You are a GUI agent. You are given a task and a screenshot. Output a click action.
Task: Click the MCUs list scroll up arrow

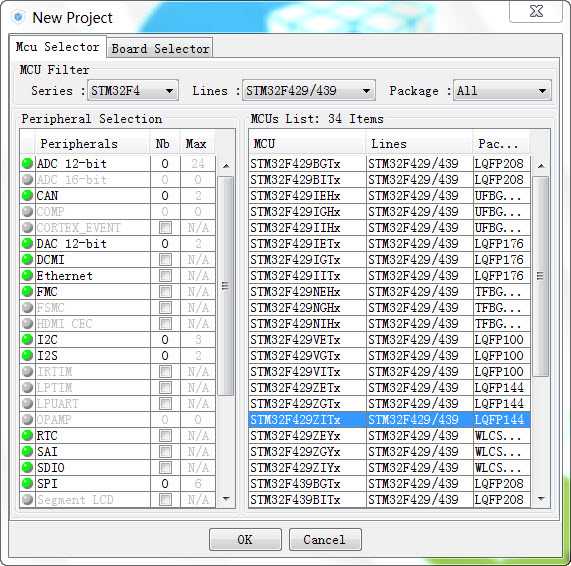541,166
